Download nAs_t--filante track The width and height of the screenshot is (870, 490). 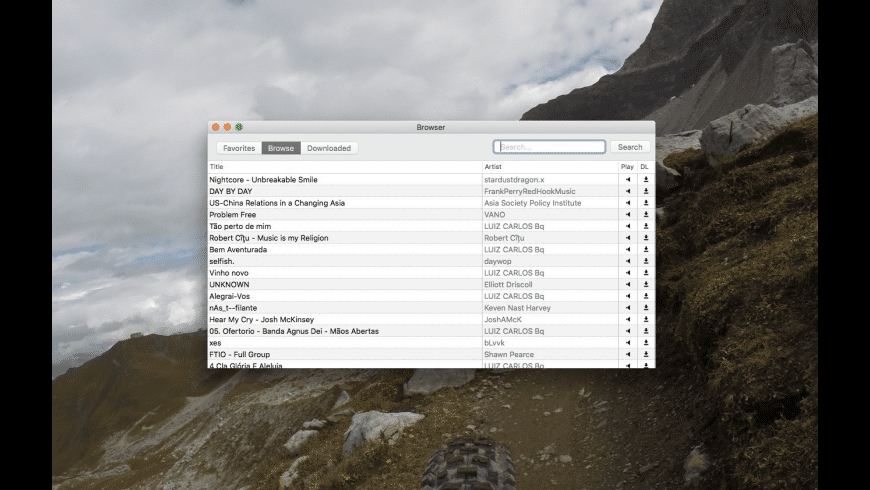point(646,307)
